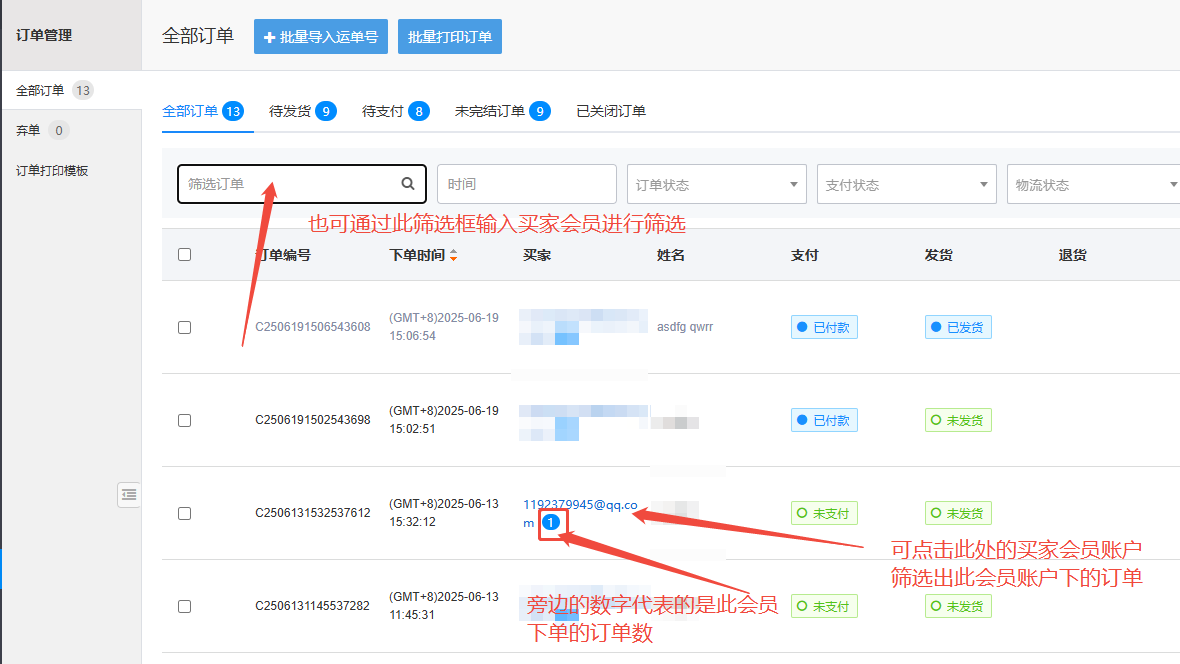This screenshot has height=664, width=1180.
Task: Click the 时间 date input field
Action: pos(526,185)
